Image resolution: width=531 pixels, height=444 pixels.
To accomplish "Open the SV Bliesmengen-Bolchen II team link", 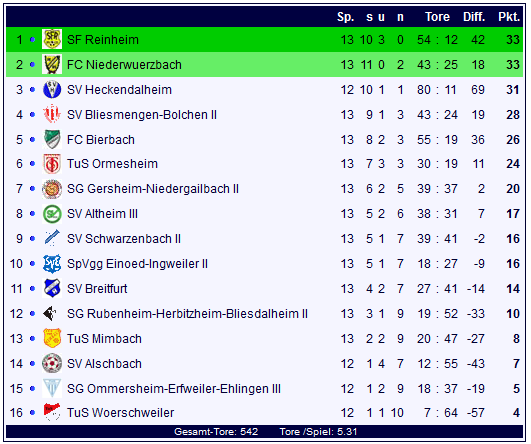I will [x=142, y=115].
